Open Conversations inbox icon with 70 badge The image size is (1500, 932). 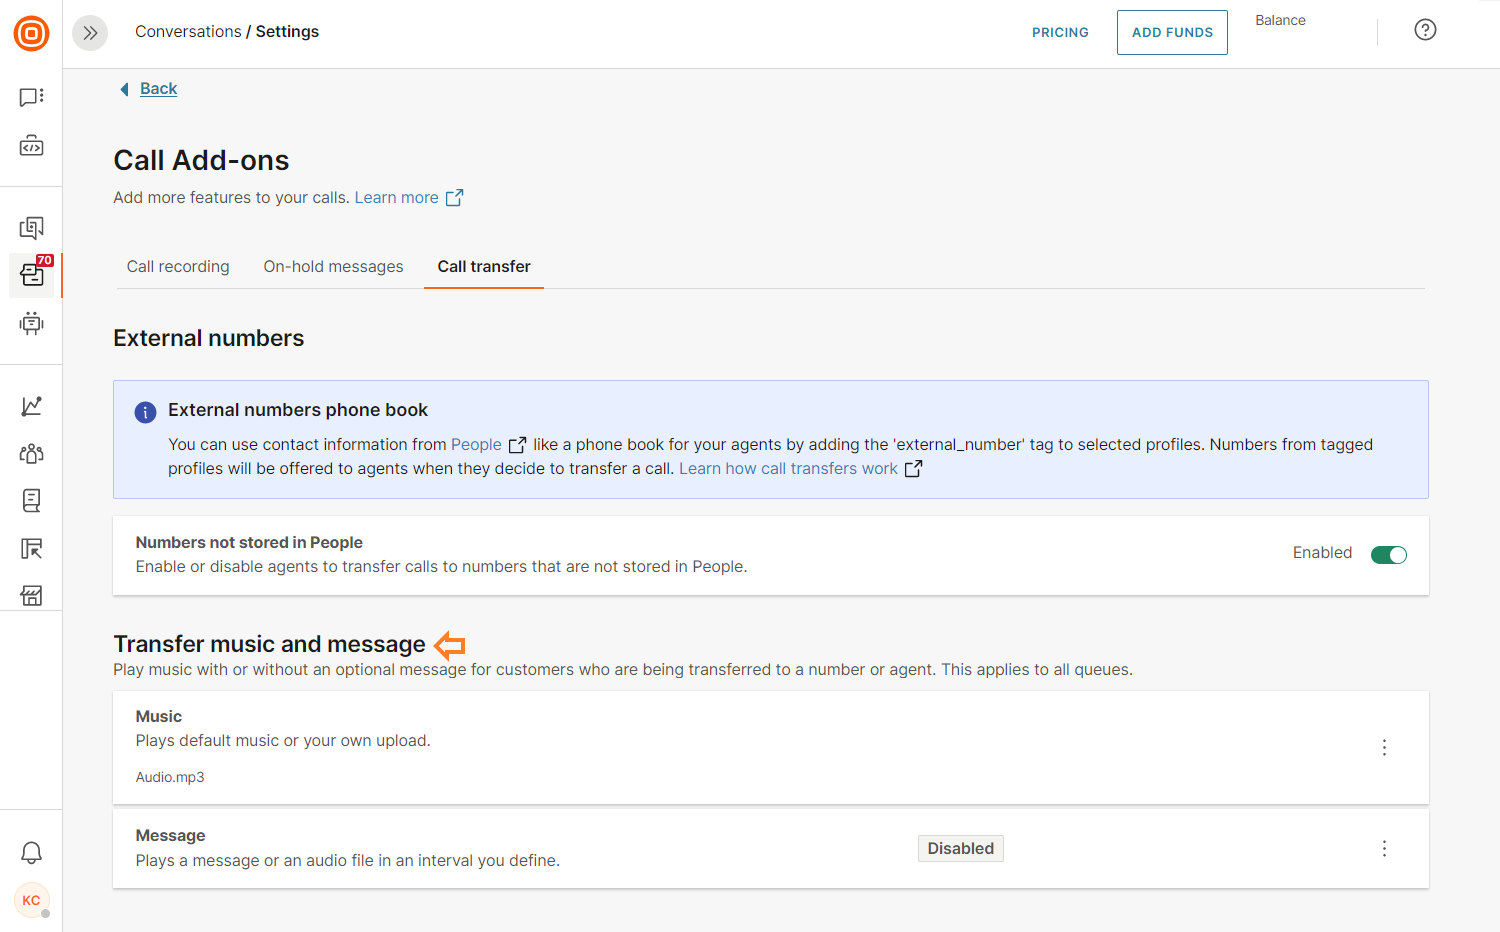point(32,275)
